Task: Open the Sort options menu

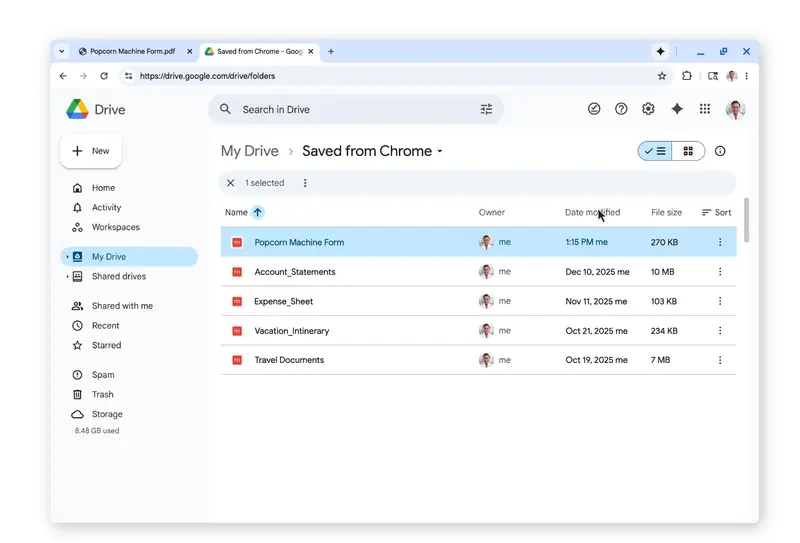Action: click(x=716, y=212)
